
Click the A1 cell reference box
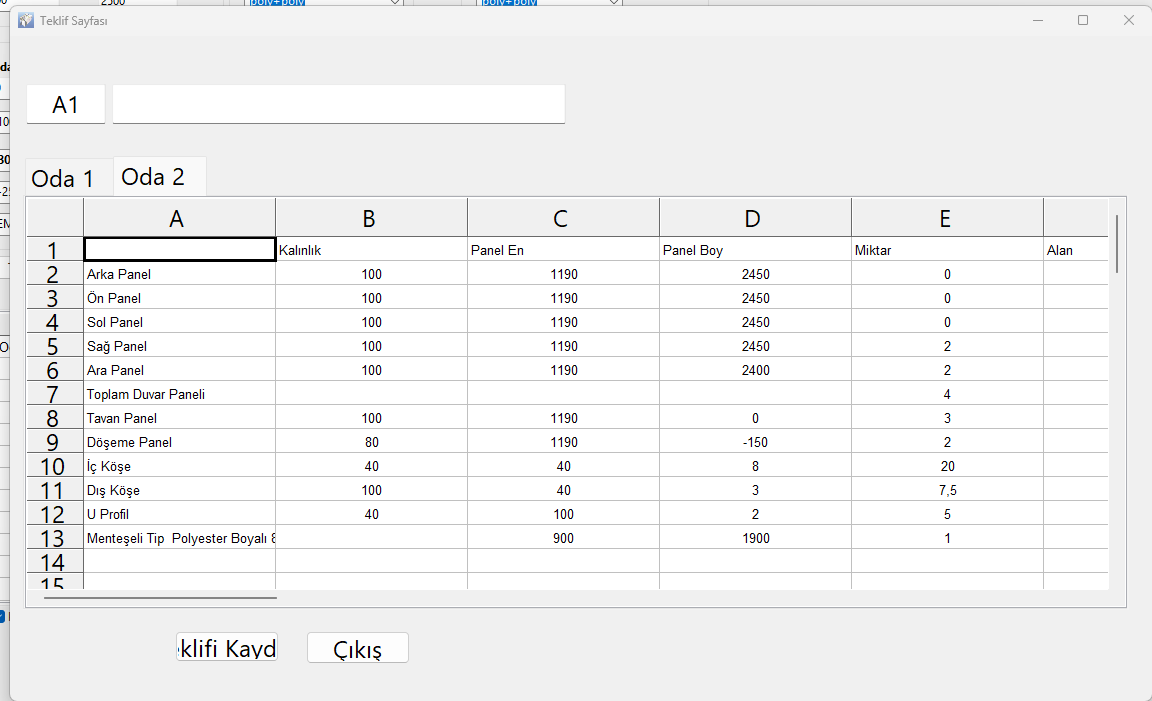pyautogui.click(x=65, y=103)
